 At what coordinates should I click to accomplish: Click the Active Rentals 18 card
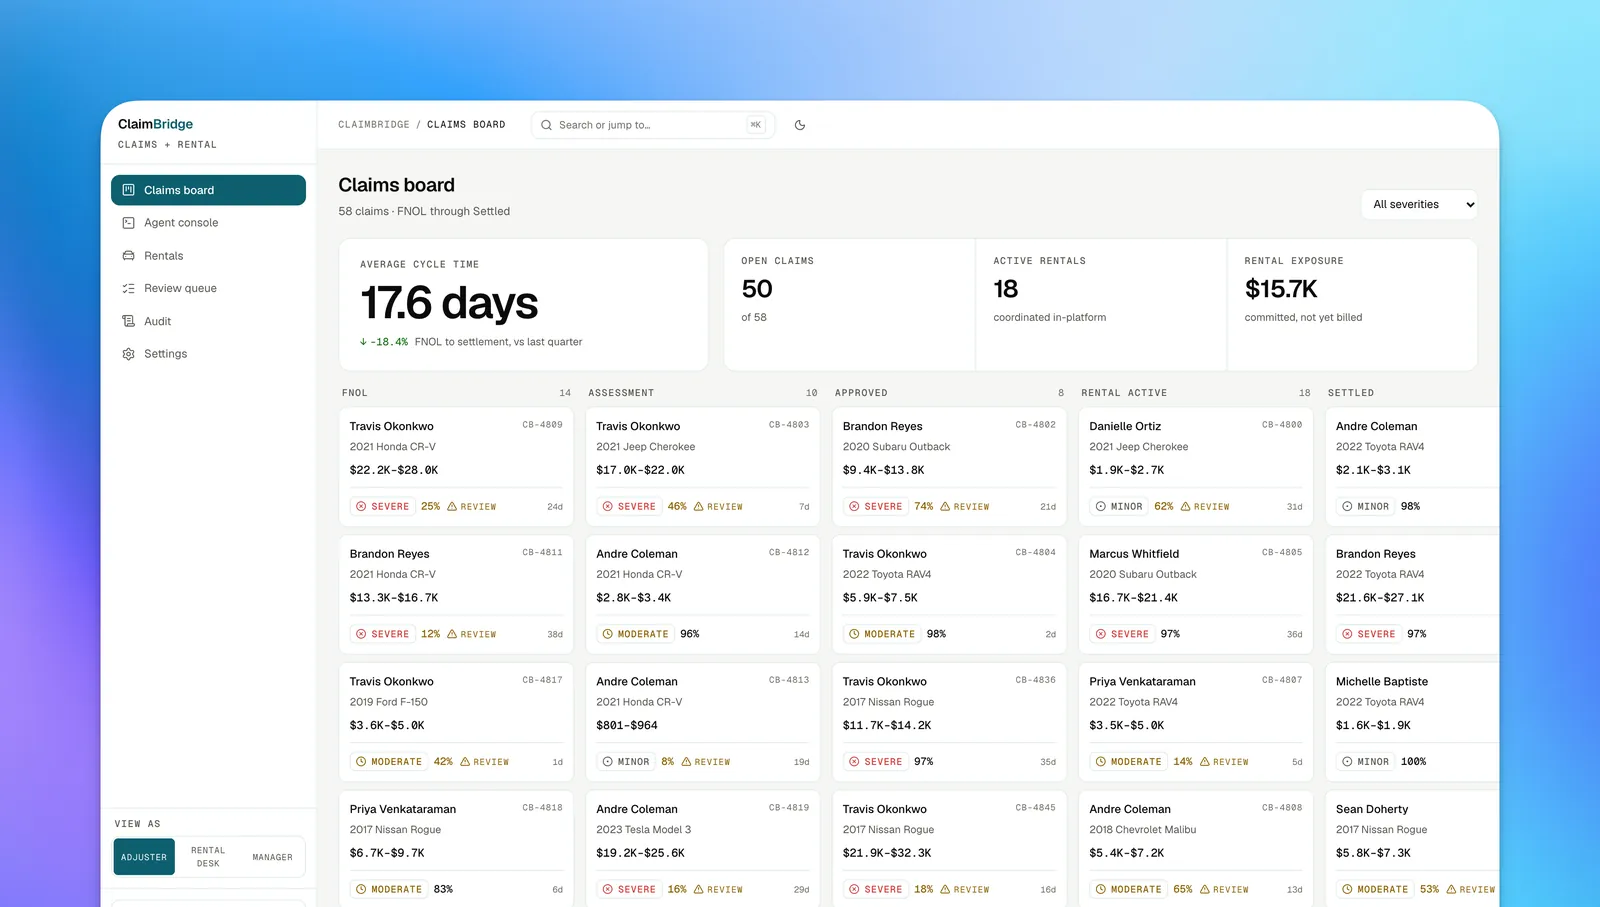1101,305
